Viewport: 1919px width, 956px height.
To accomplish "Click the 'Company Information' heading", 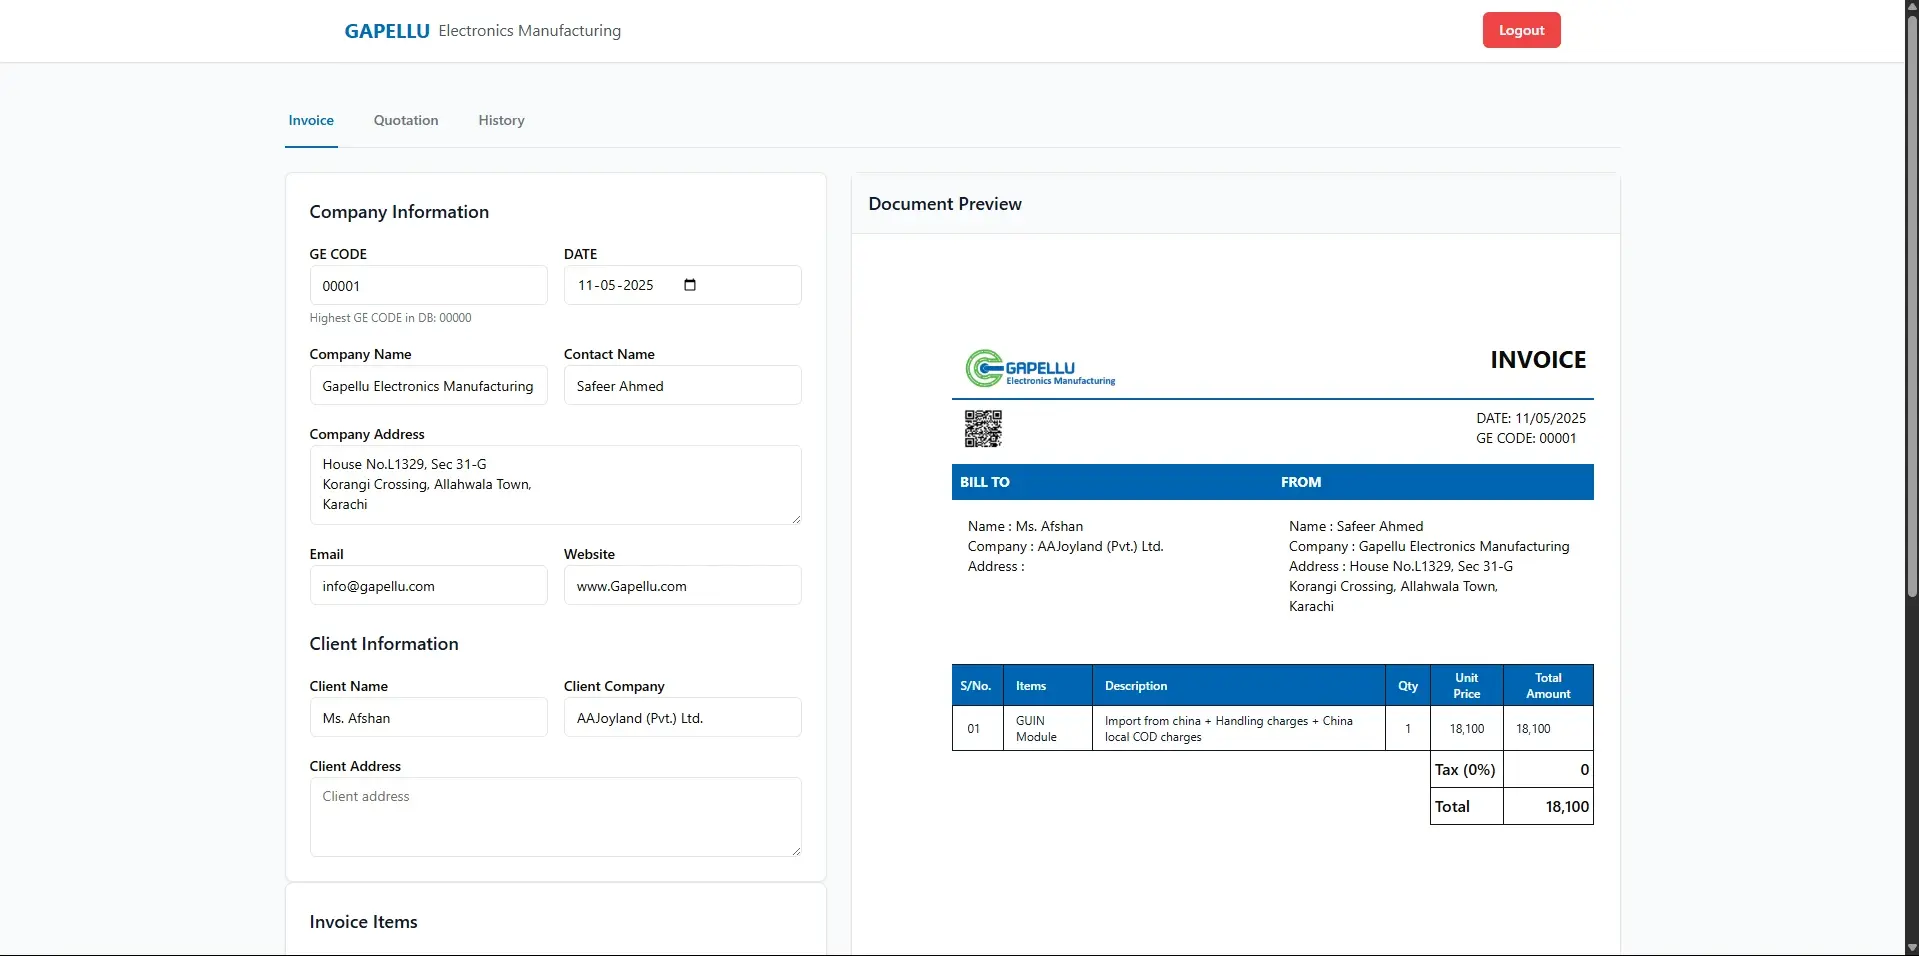I will (399, 212).
